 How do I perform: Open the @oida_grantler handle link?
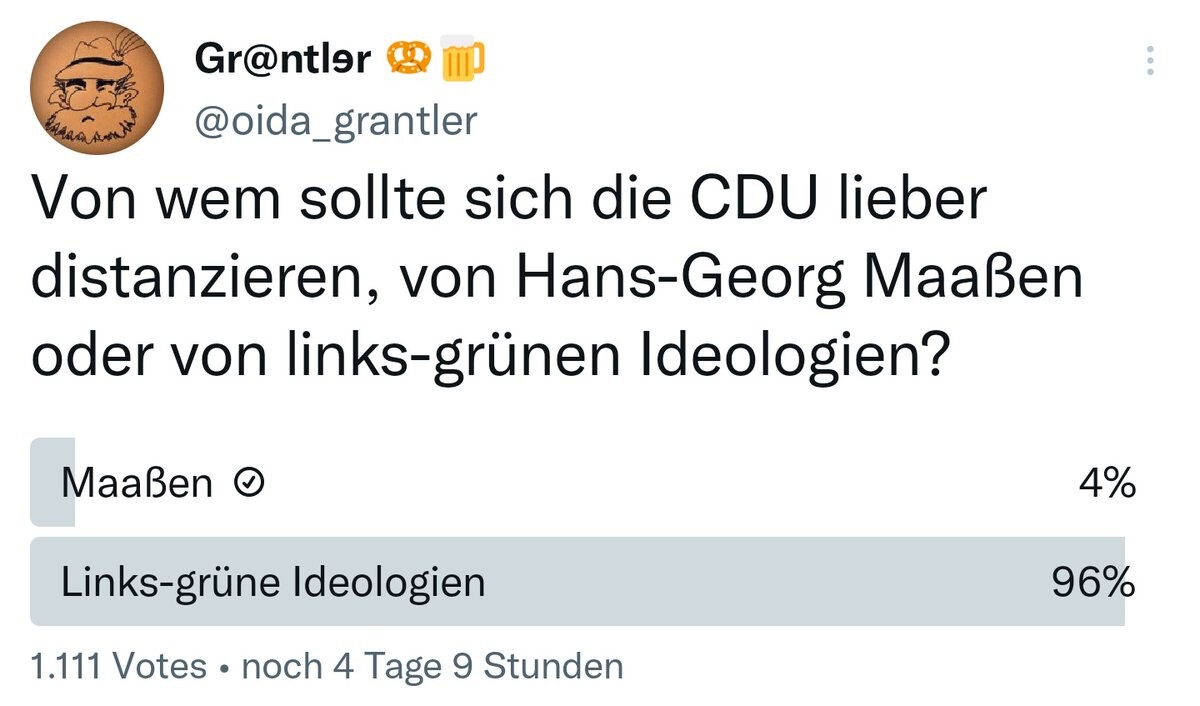tap(336, 121)
